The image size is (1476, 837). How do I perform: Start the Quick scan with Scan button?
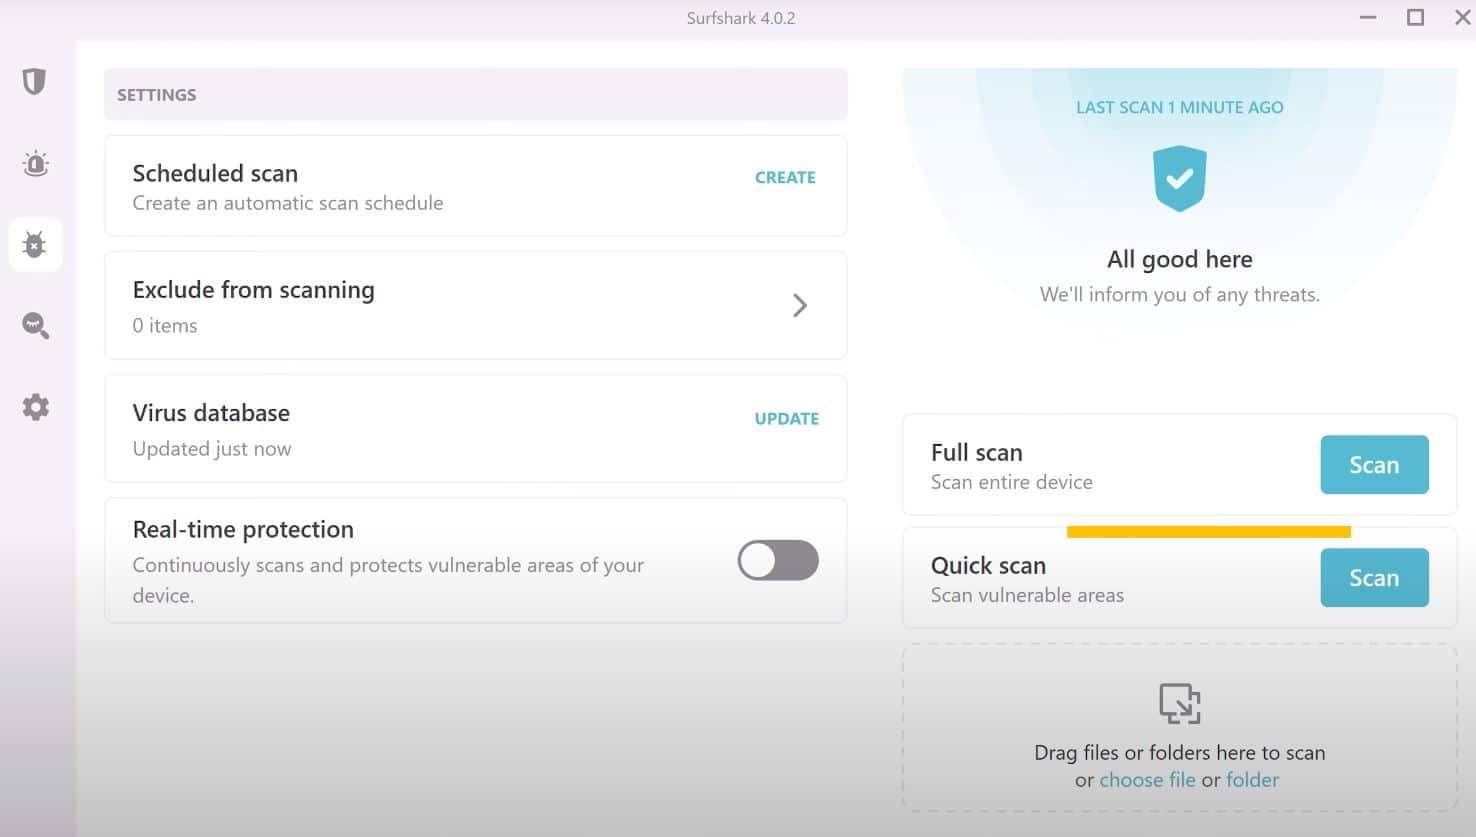[x=1374, y=578]
